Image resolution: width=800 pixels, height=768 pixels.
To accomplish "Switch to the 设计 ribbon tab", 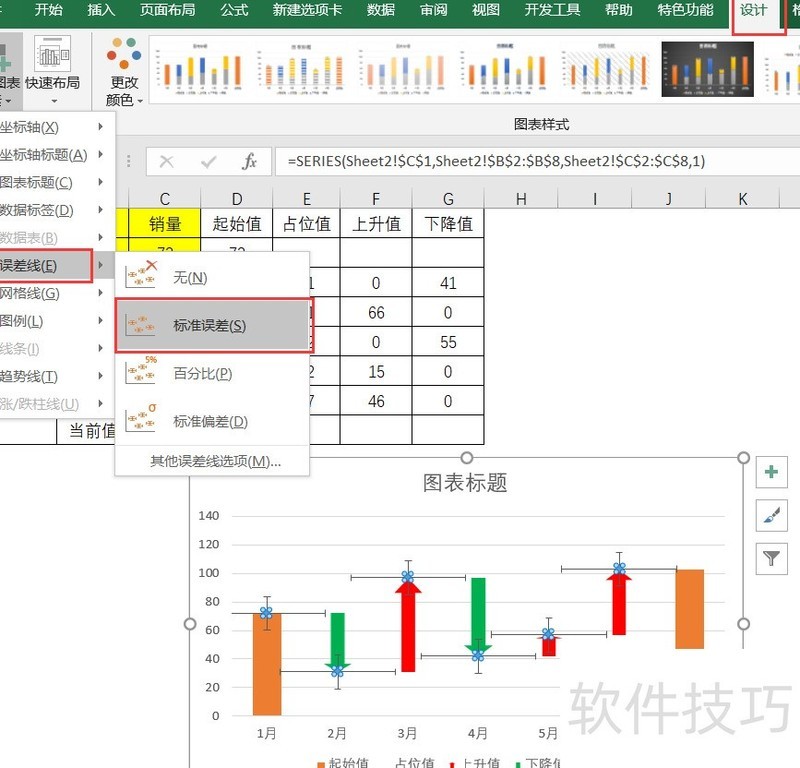I will (753, 11).
